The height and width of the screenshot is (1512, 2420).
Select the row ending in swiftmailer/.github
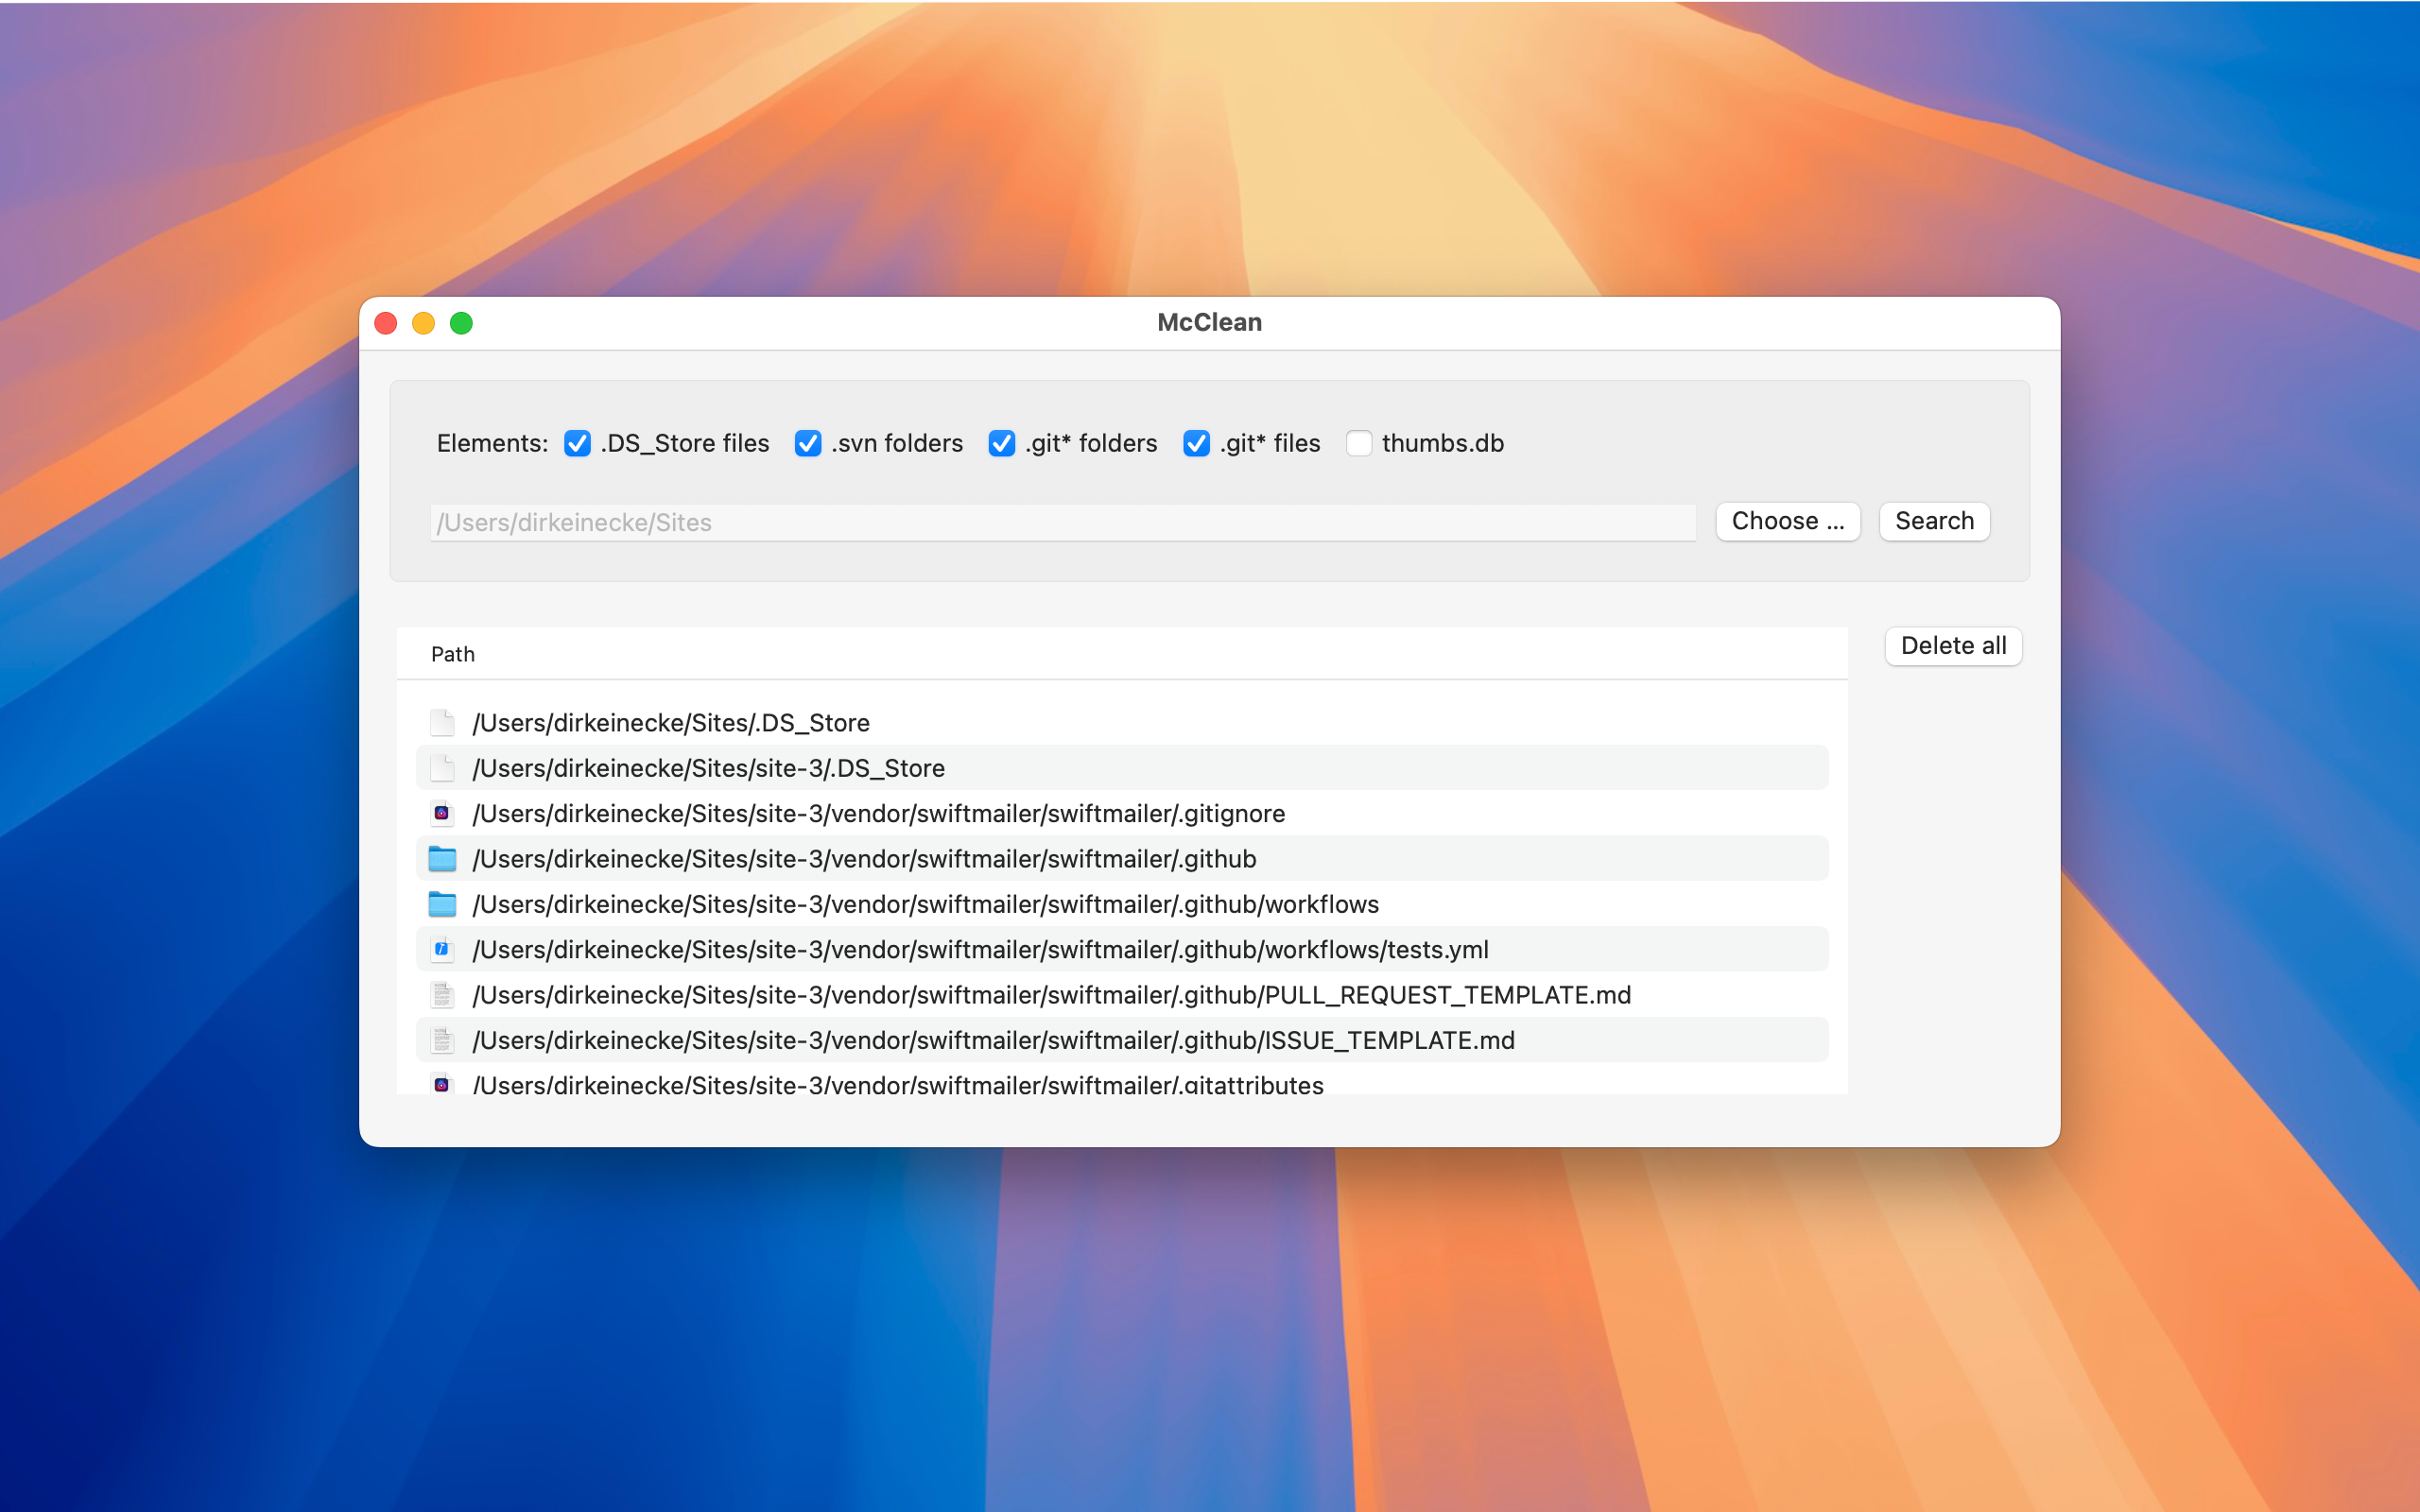tap(1122, 859)
